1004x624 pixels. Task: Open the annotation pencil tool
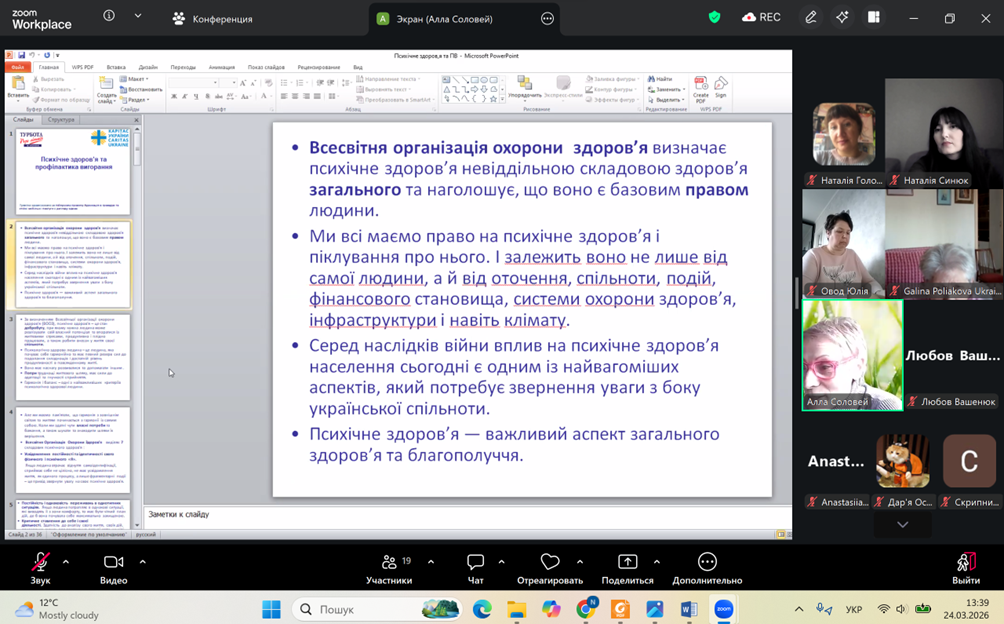(x=811, y=17)
